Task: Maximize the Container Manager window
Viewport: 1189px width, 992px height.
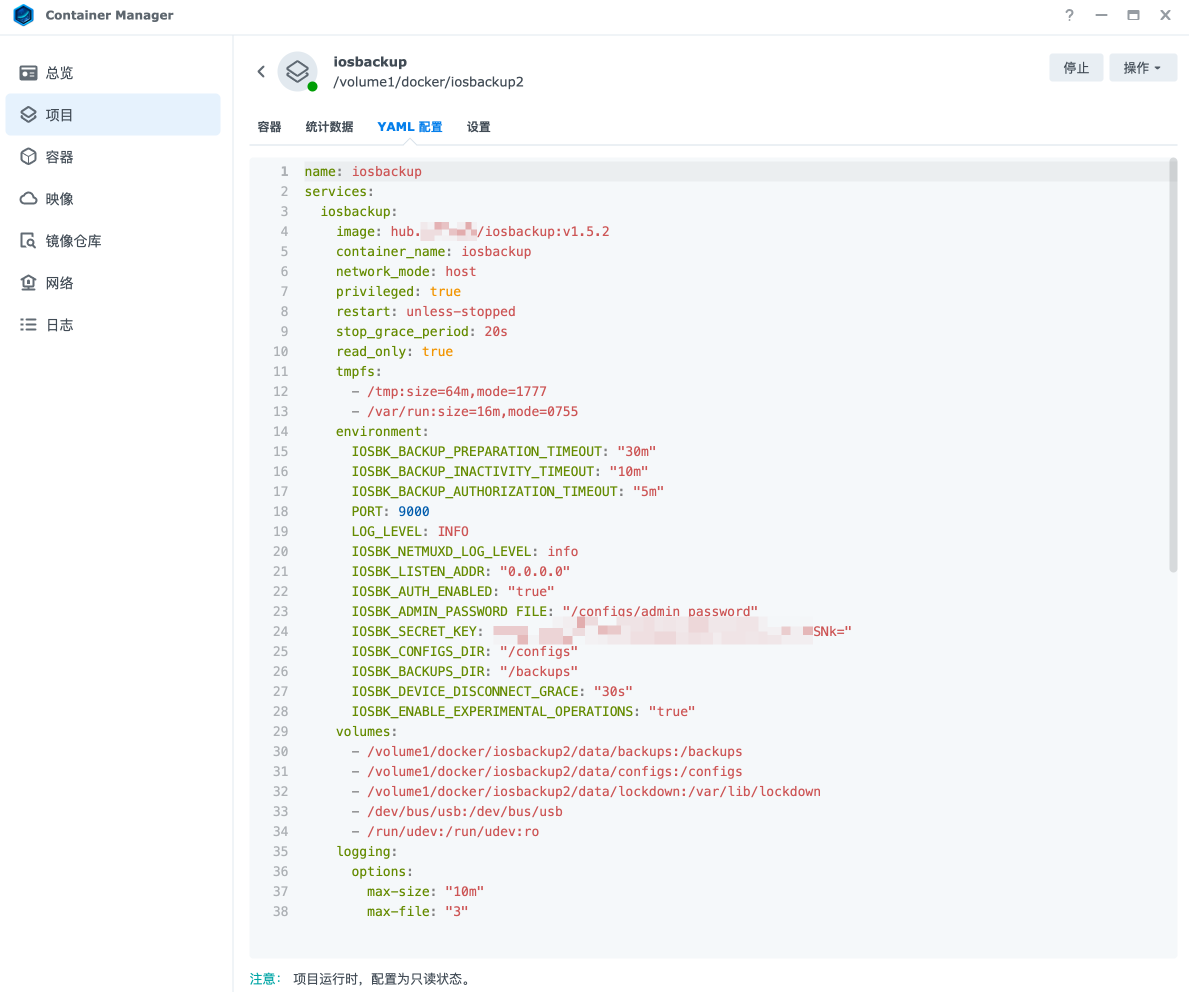Action: point(1133,15)
